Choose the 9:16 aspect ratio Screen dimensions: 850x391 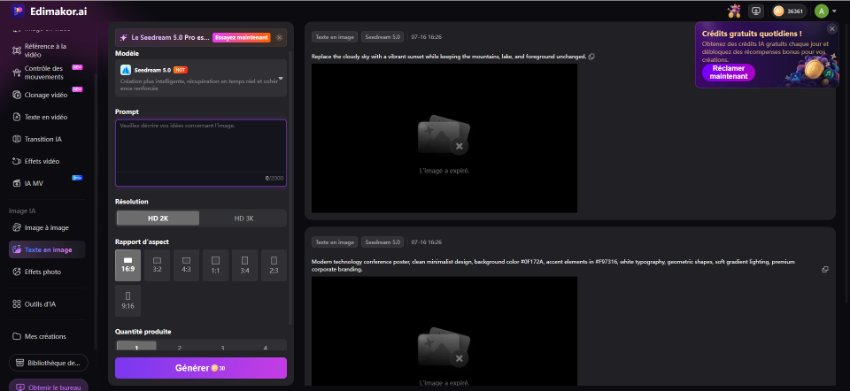click(128, 300)
